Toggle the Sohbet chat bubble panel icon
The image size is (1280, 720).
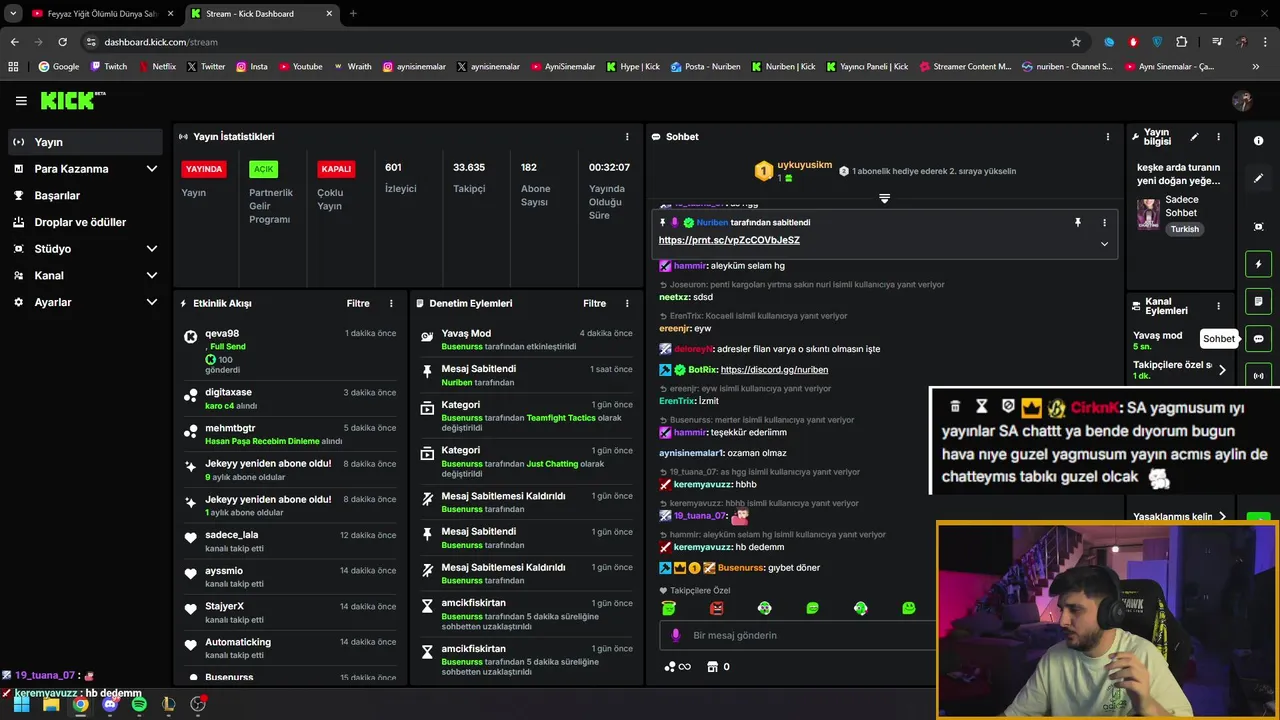click(x=1258, y=339)
